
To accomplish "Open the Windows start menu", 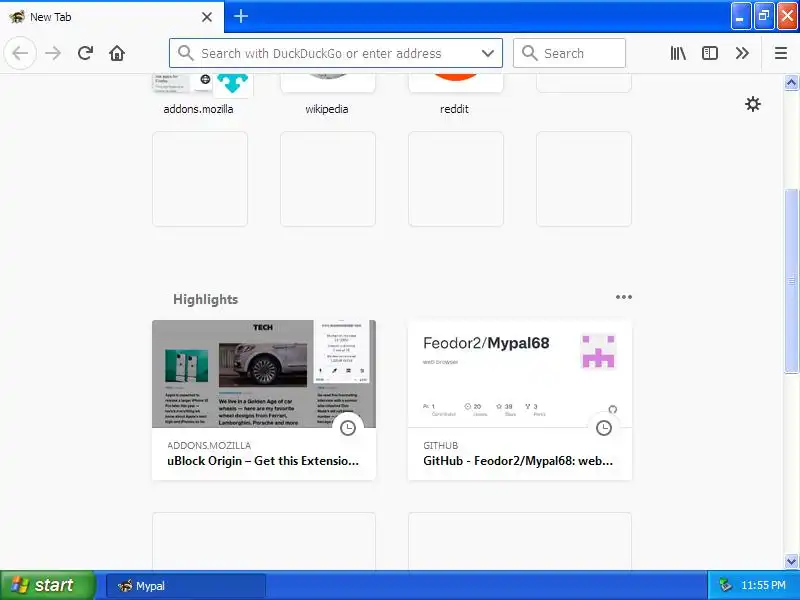I will pos(47,585).
